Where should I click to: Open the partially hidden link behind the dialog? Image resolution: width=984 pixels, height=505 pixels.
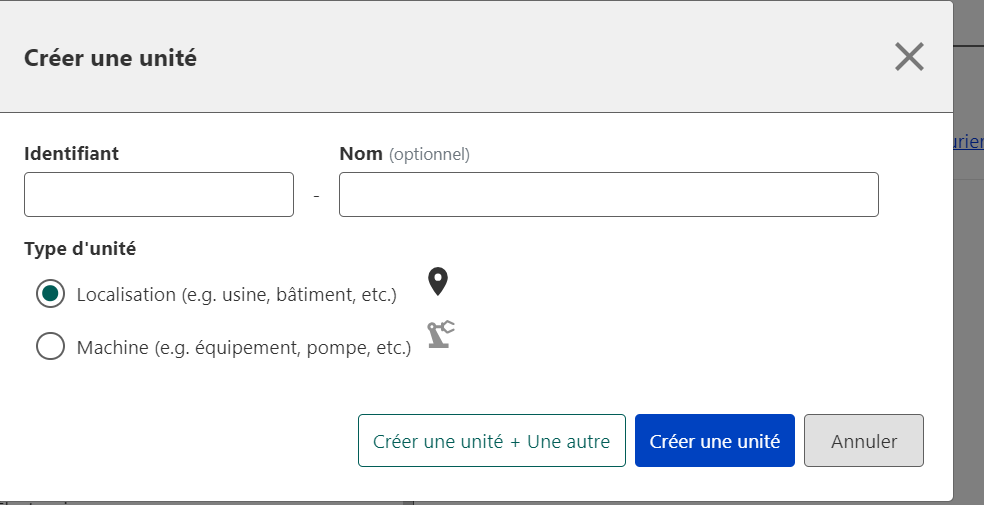[968, 142]
